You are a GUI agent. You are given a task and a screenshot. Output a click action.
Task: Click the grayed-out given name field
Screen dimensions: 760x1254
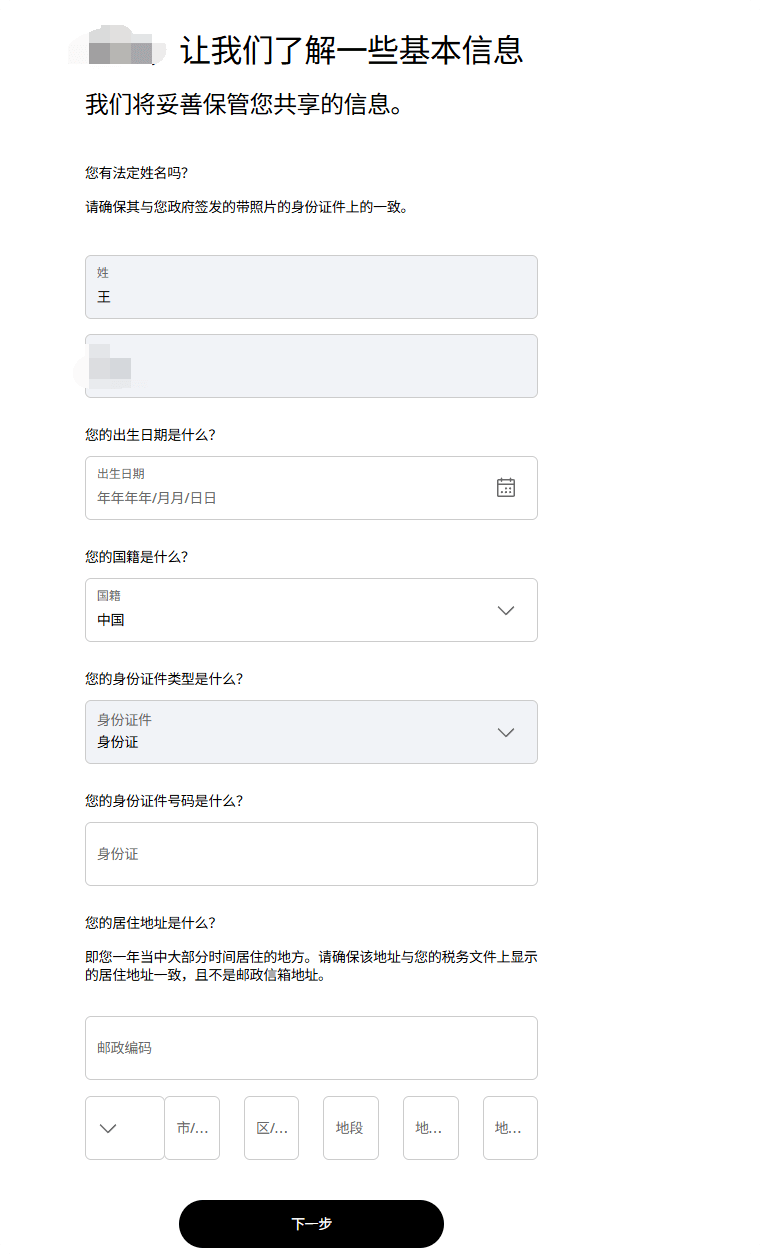311,366
